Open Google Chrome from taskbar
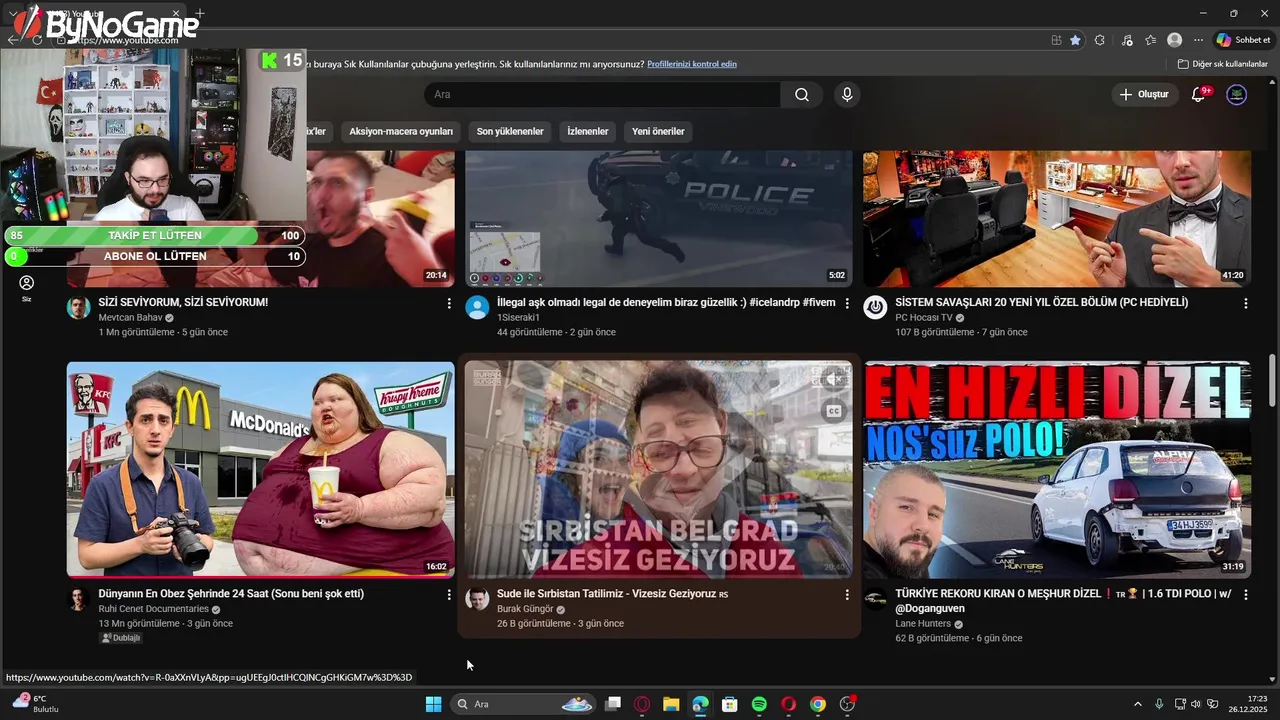The image size is (1280, 720). coord(818,704)
